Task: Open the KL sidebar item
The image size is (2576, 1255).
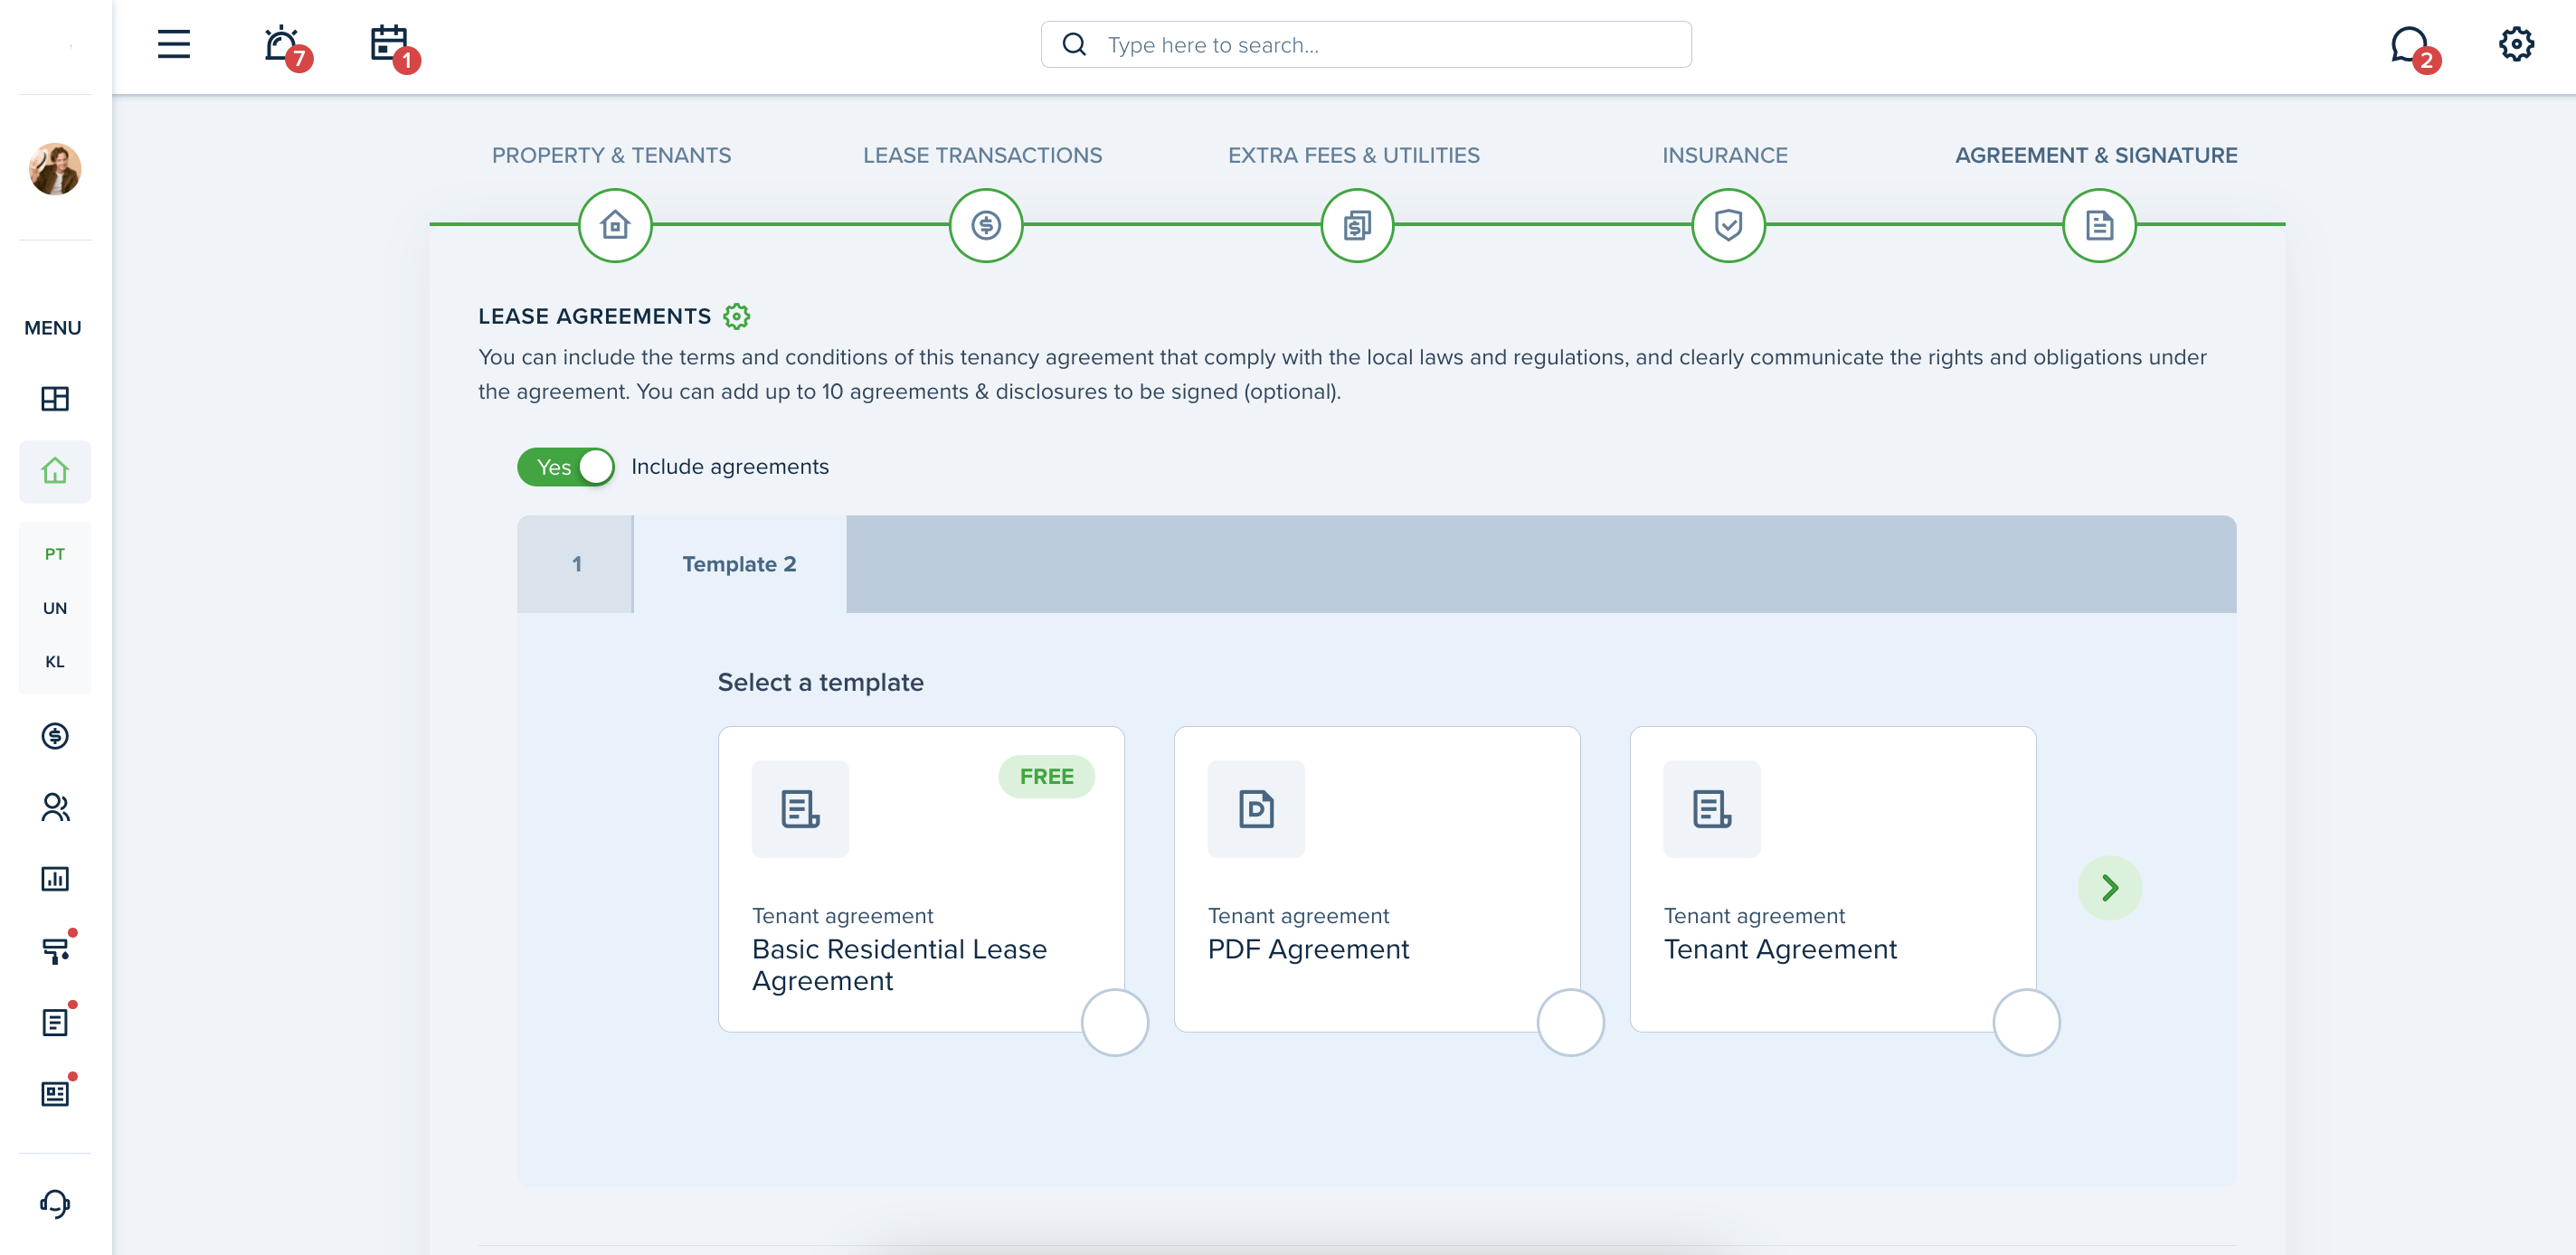Action: [55, 661]
